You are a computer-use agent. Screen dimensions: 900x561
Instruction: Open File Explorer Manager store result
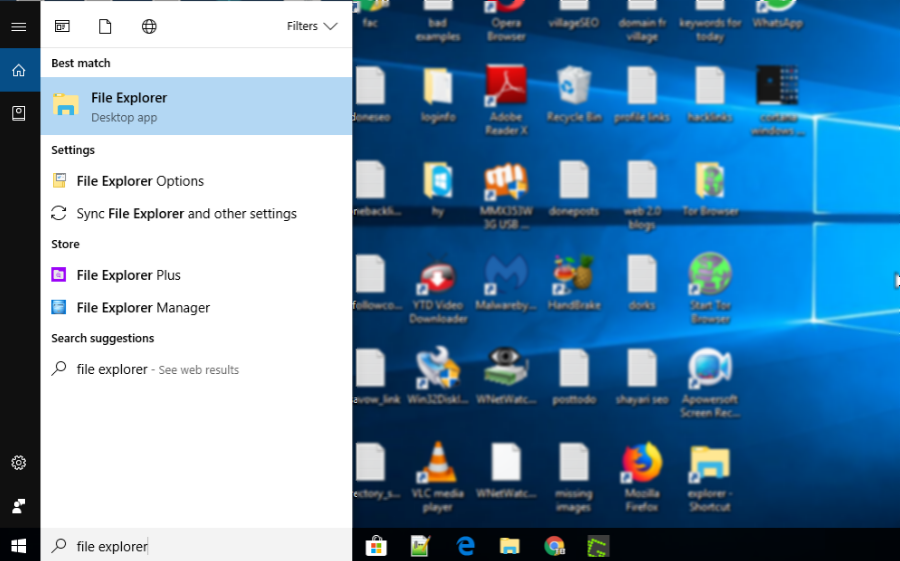point(196,308)
